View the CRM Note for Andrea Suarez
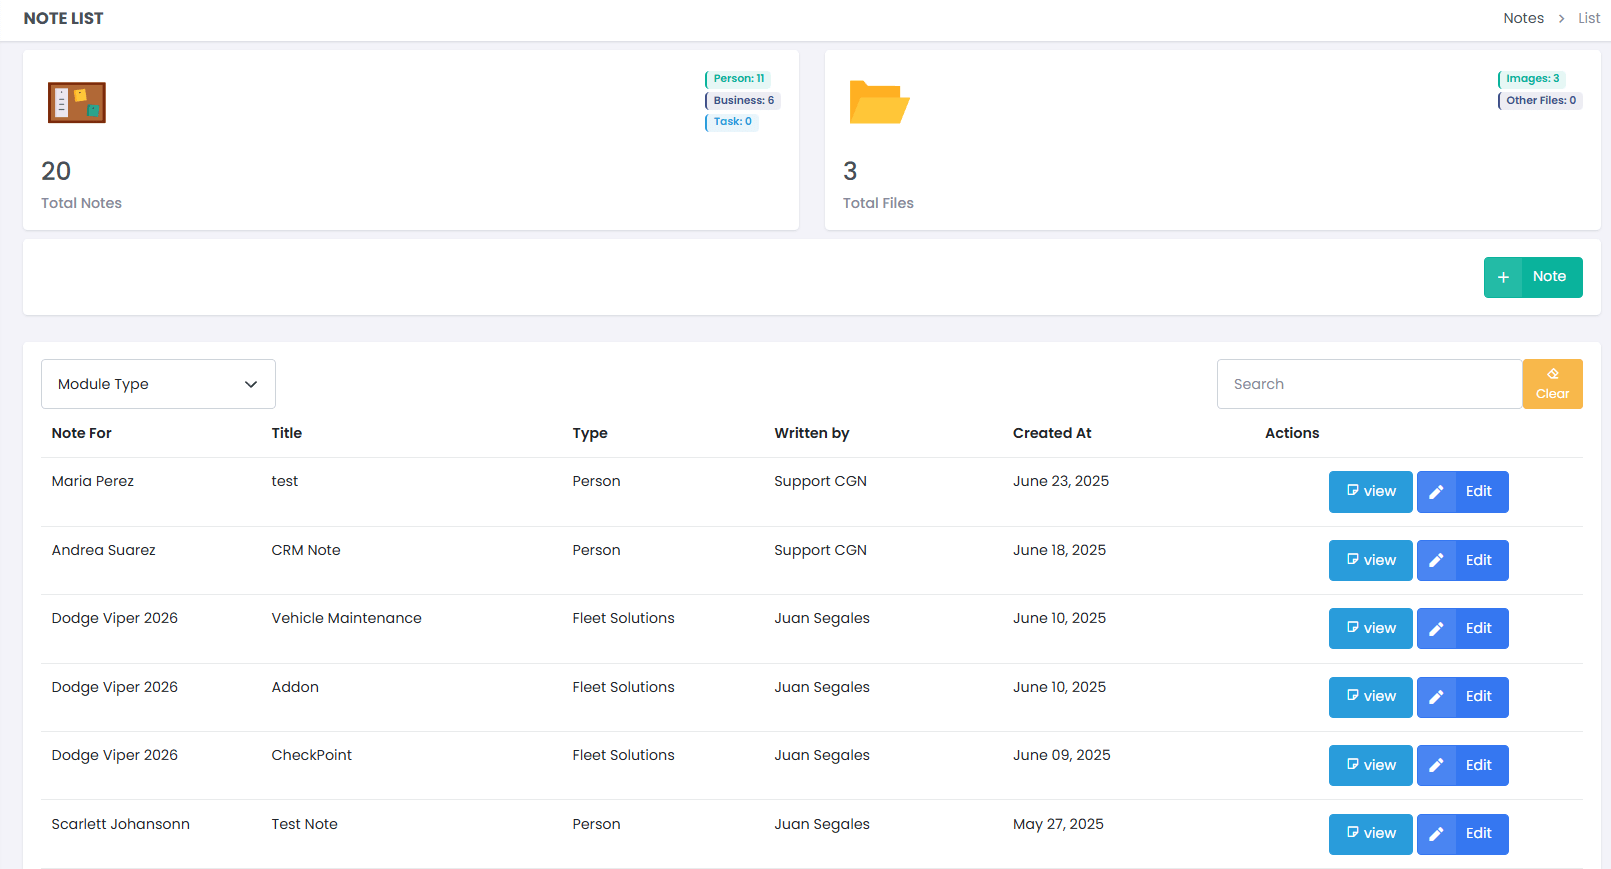 (1370, 561)
